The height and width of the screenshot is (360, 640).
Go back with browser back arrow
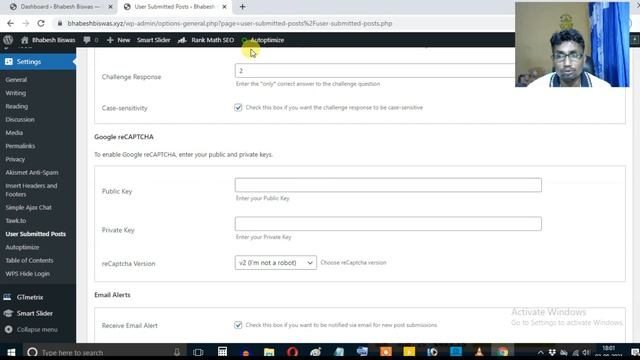(11, 23)
